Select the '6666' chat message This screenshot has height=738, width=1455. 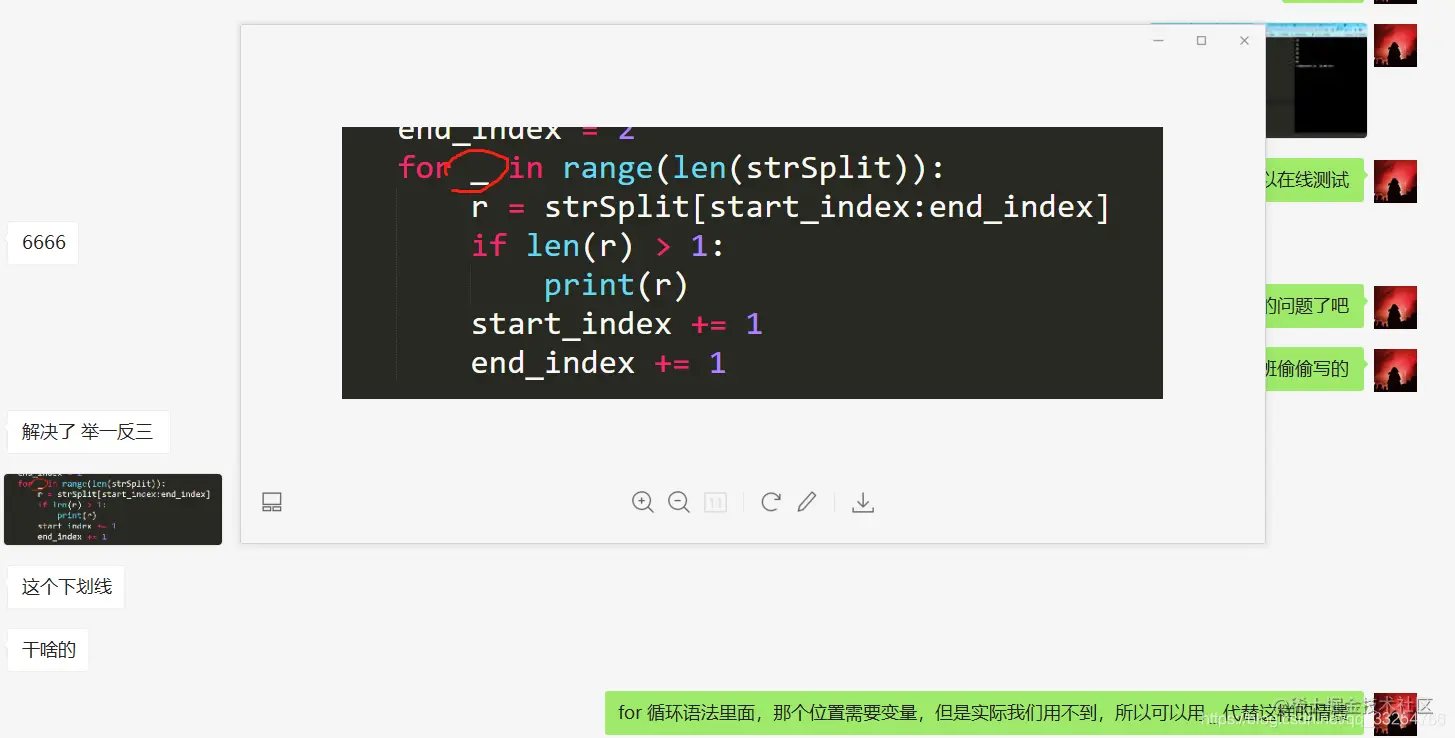[x=44, y=243]
